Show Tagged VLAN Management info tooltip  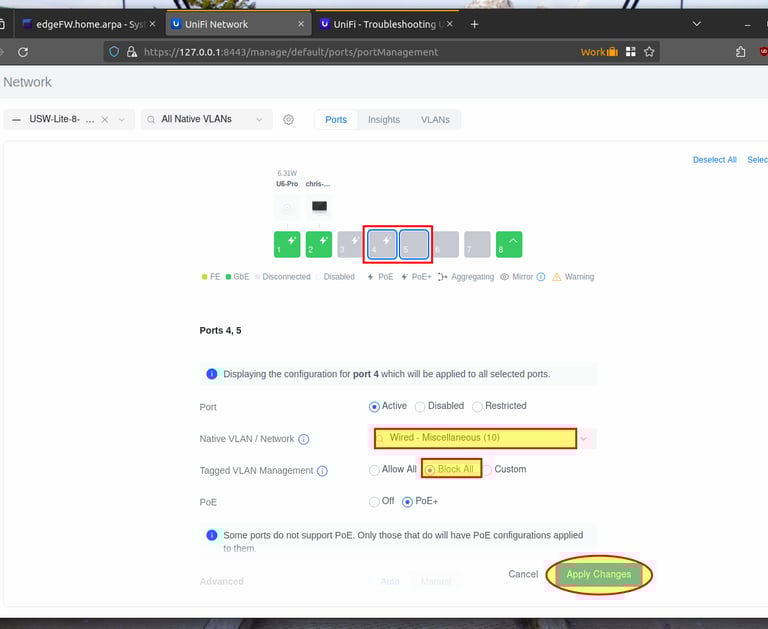322,471
